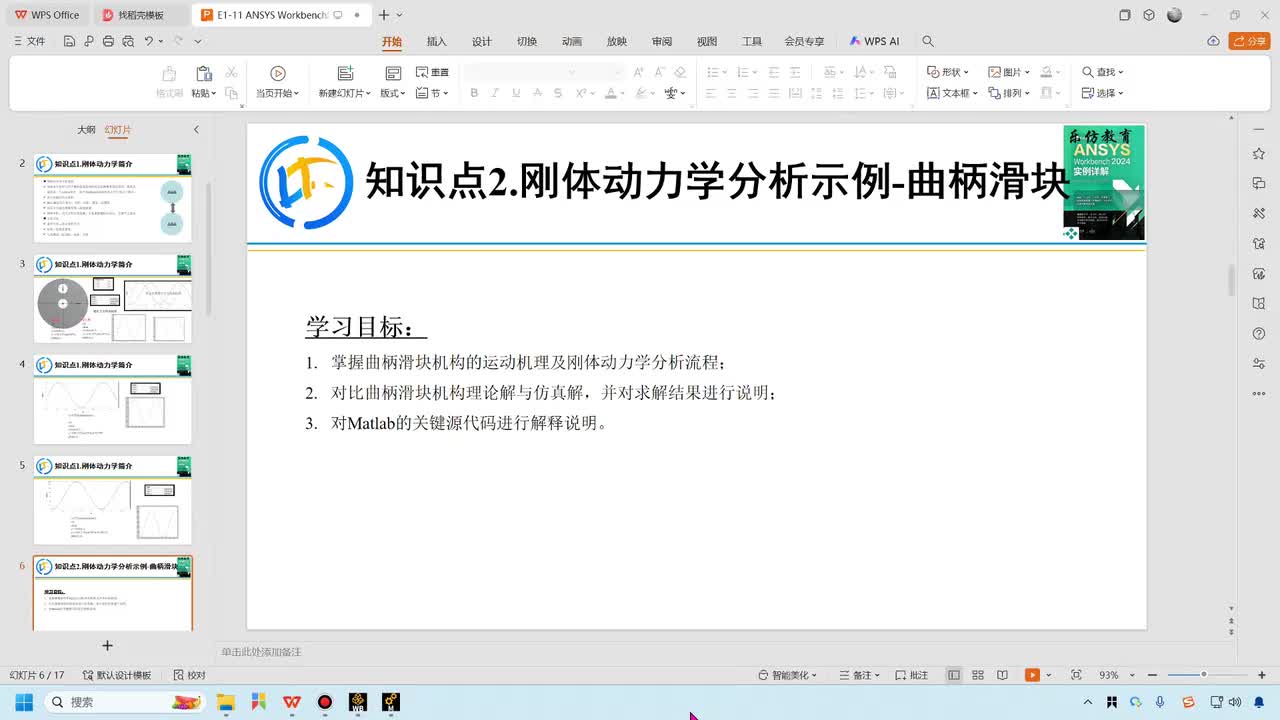Open the 切换 transitions tab
This screenshot has height=720, width=1280.
[x=527, y=41]
